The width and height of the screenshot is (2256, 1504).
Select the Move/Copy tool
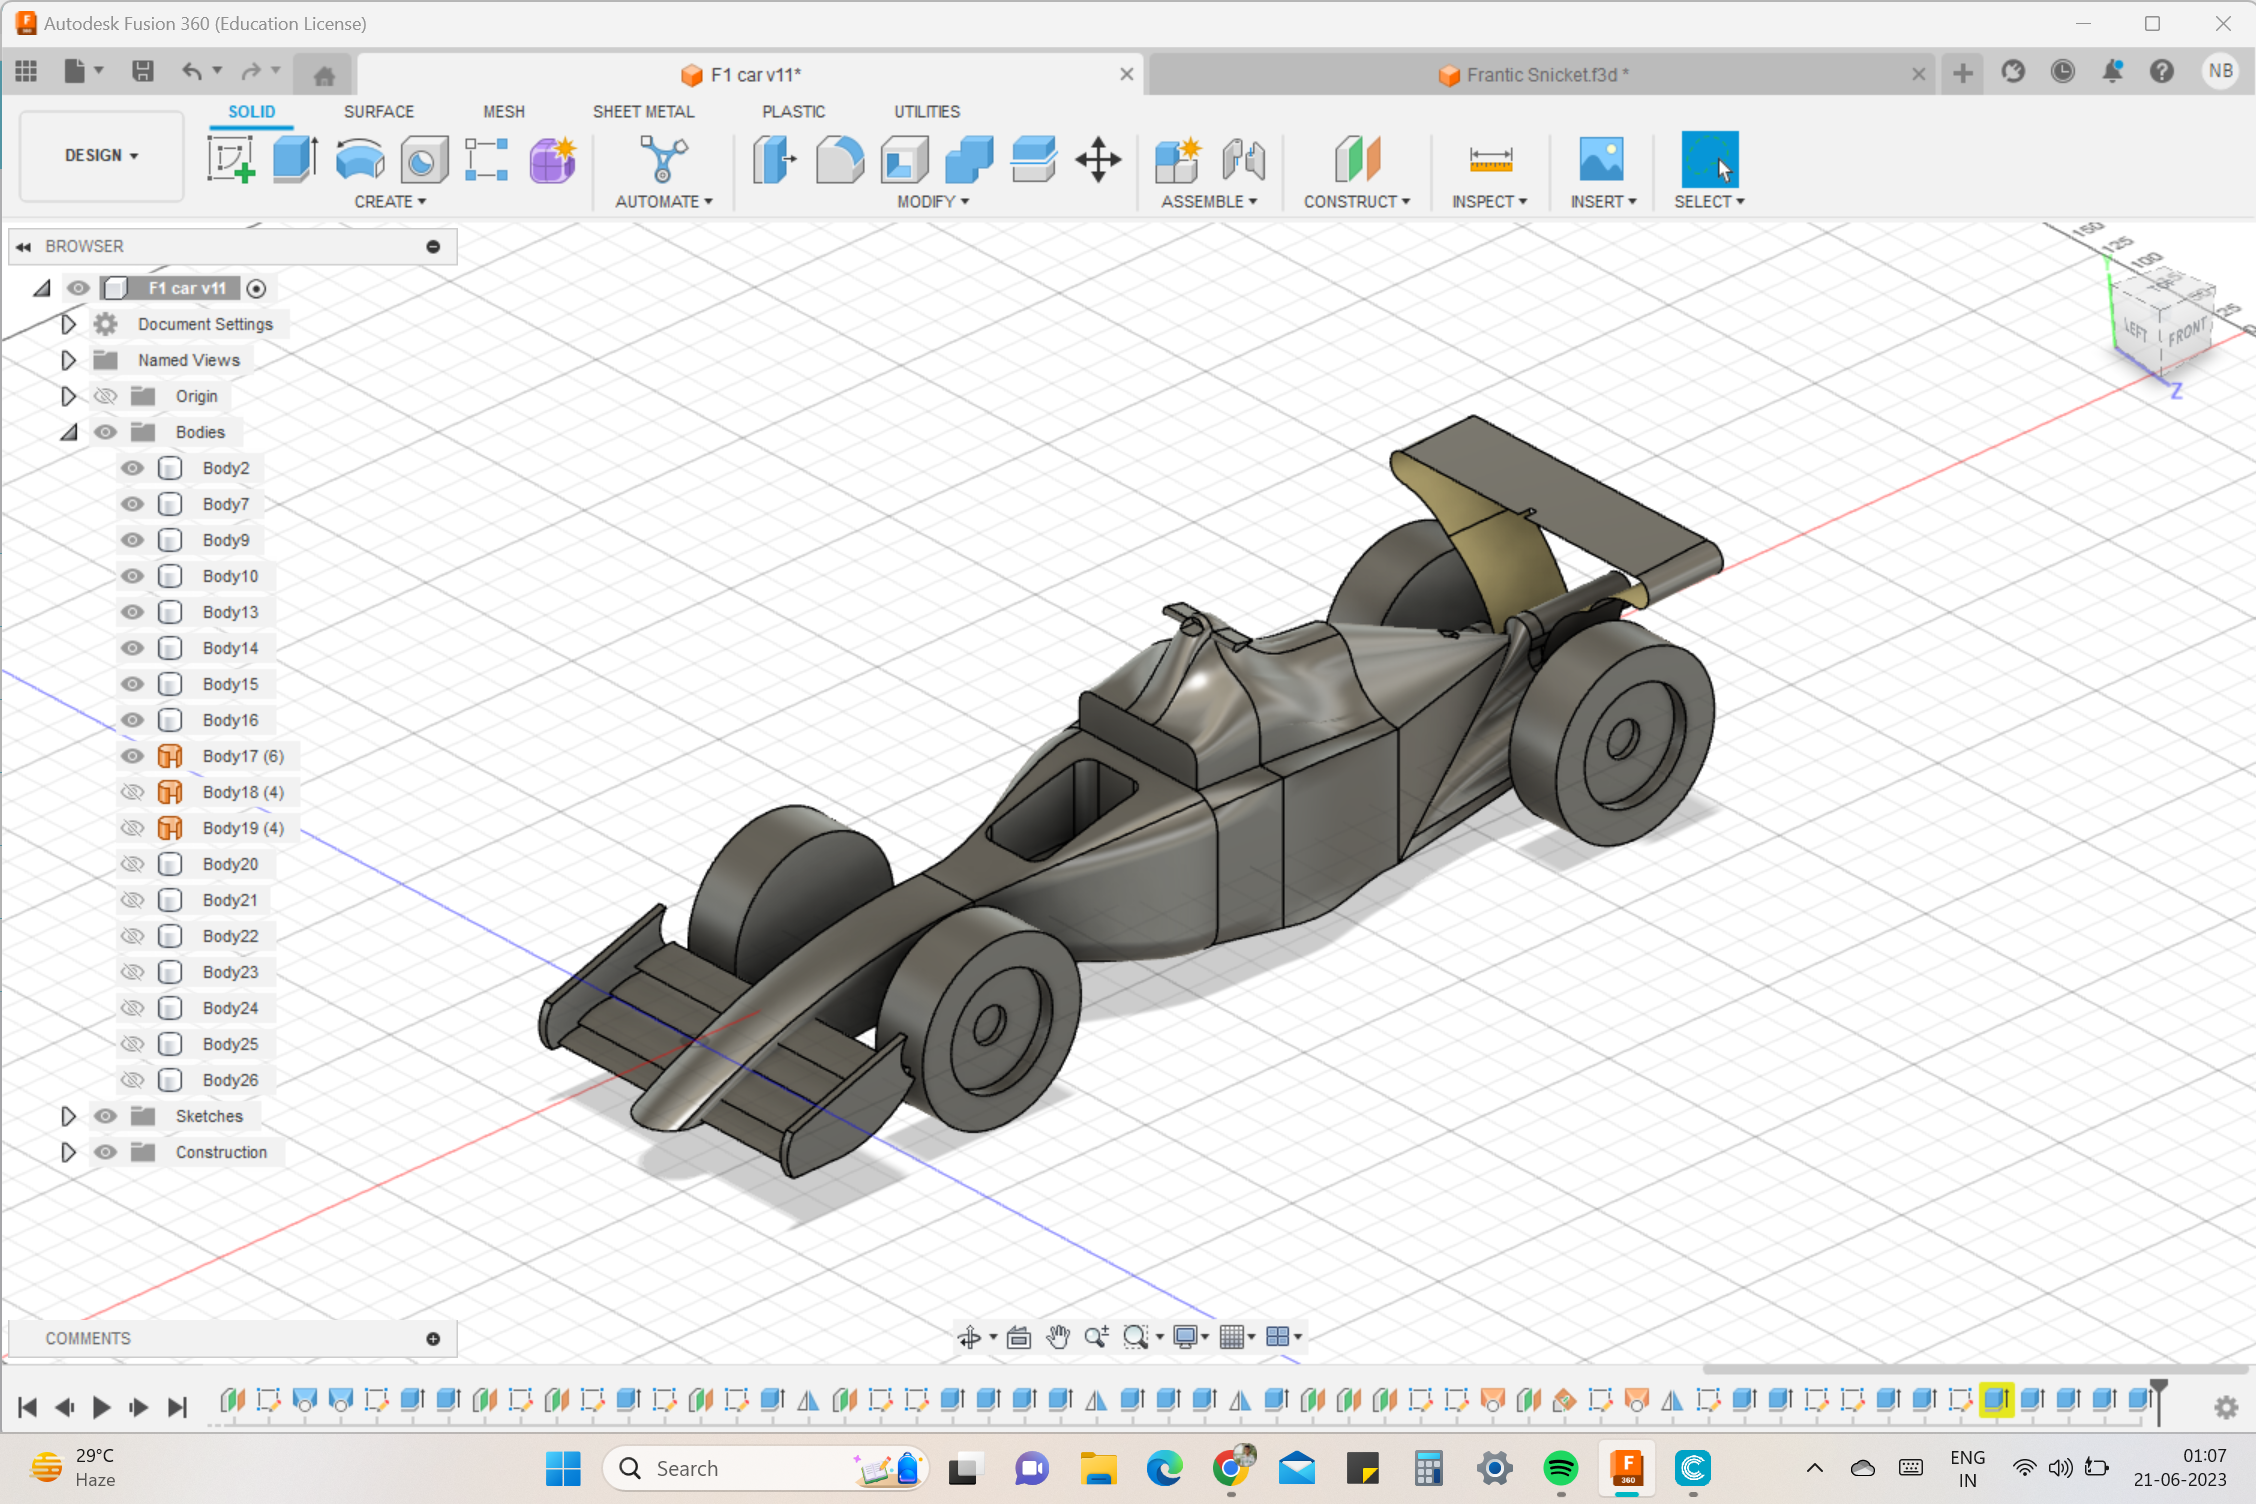[x=1098, y=158]
